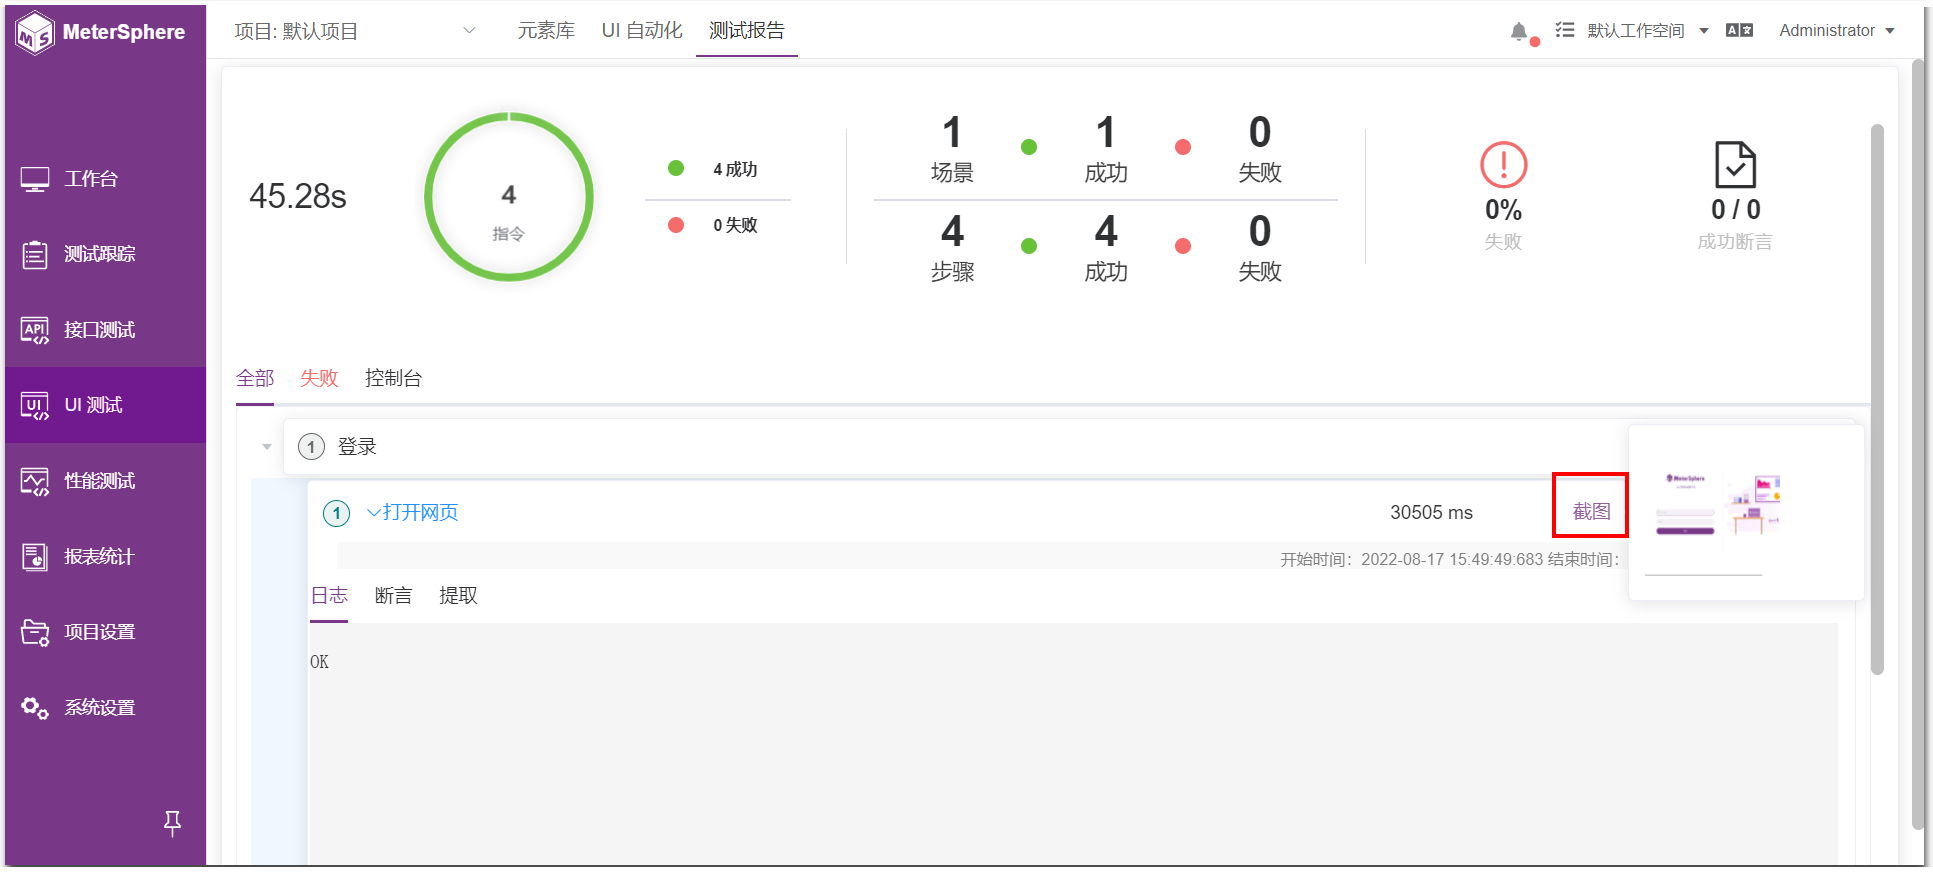The height and width of the screenshot is (874, 1933).
Task: Select the 测试报告 menu
Action: pos(747,31)
